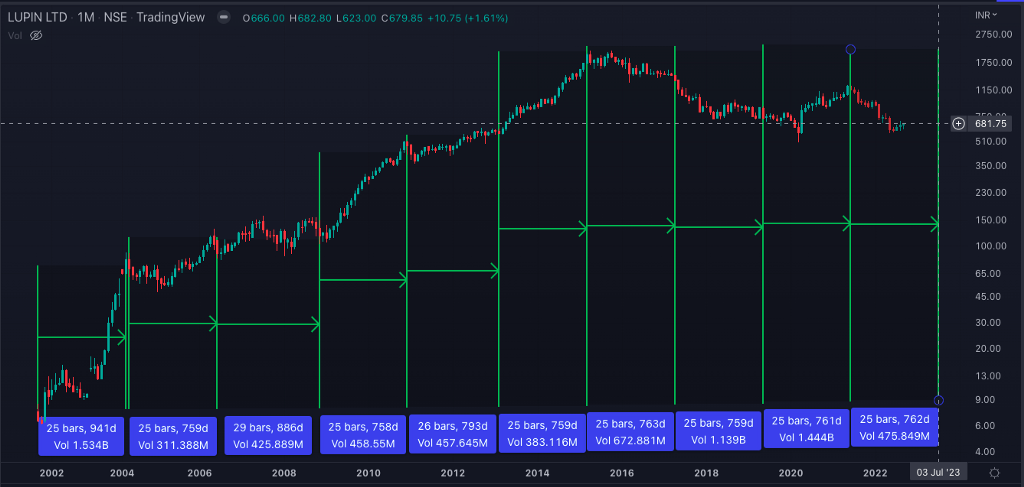The width and height of the screenshot is (1024, 487).
Task: Toggle the Vol indicator visibility eye
Action: [x=37, y=36]
